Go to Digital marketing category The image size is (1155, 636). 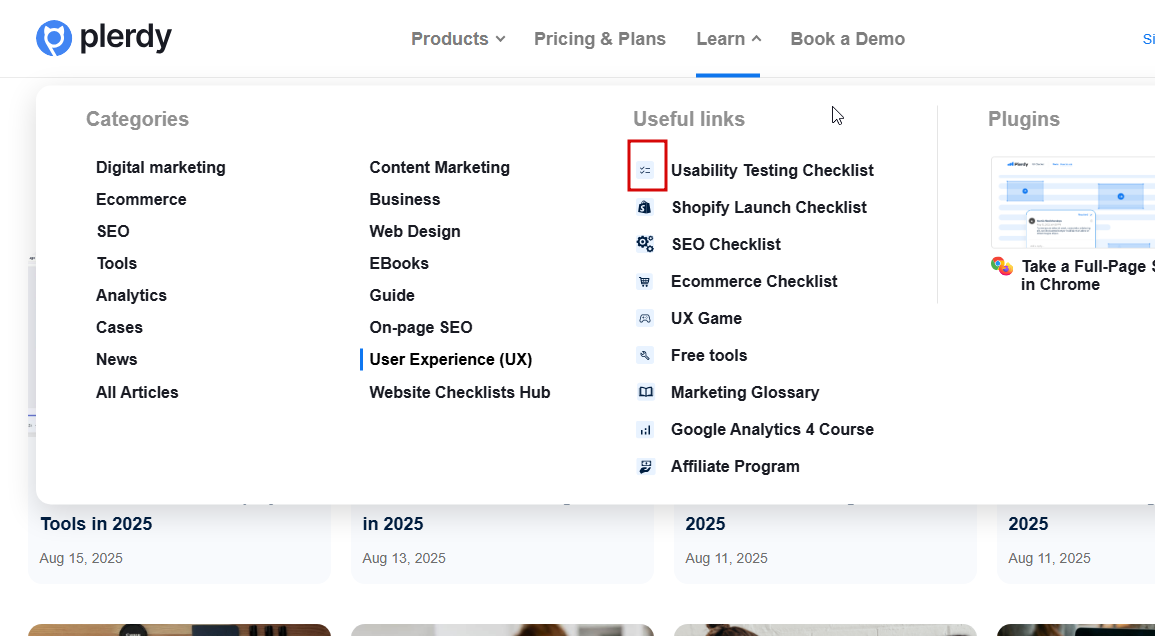click(x=161, y=167)
